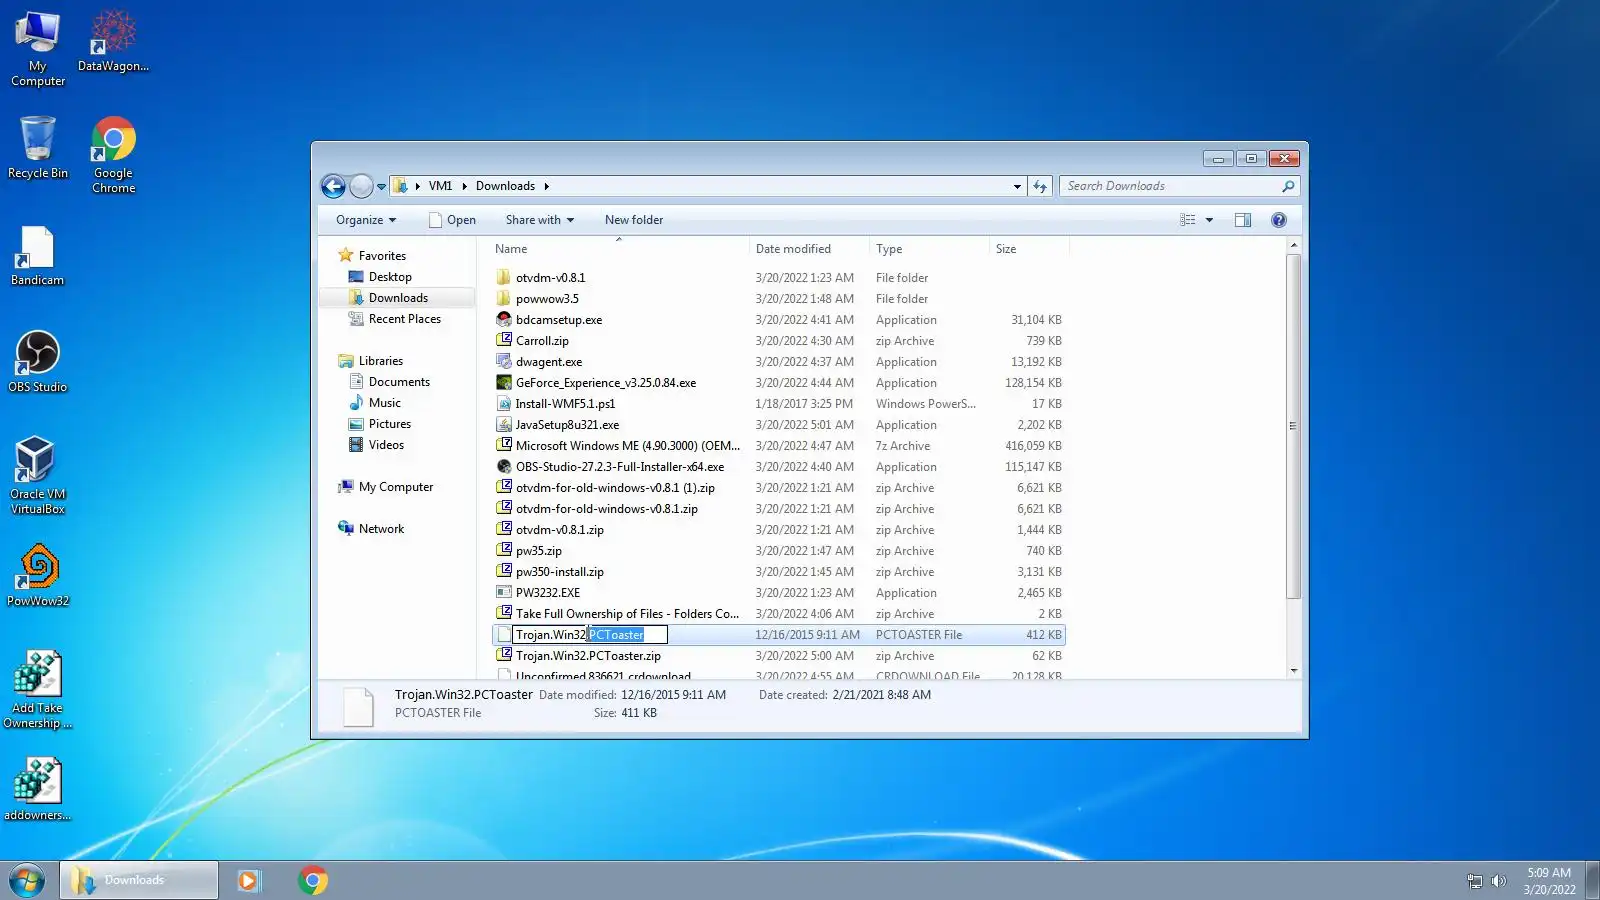Open the Windows Start menu

point(27,881)
